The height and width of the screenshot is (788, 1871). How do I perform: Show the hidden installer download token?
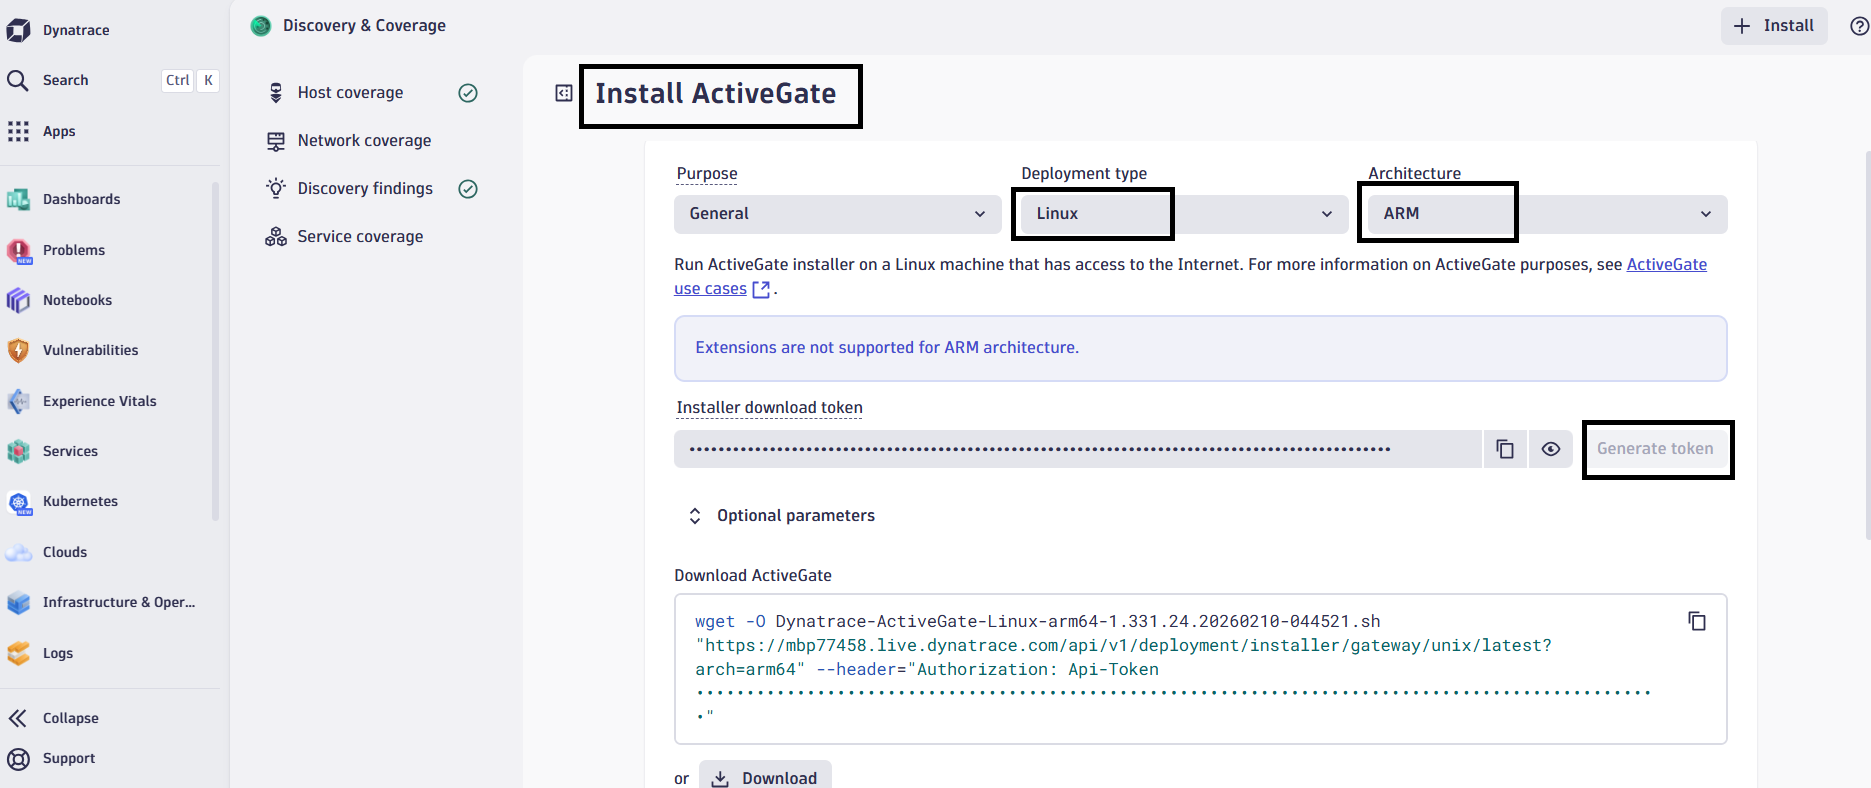click(1551, 449)
